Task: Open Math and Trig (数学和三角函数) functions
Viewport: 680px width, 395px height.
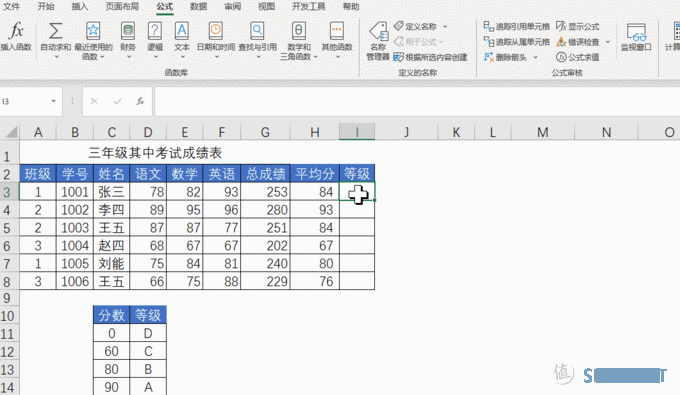Action: click(x=298, y=41)
